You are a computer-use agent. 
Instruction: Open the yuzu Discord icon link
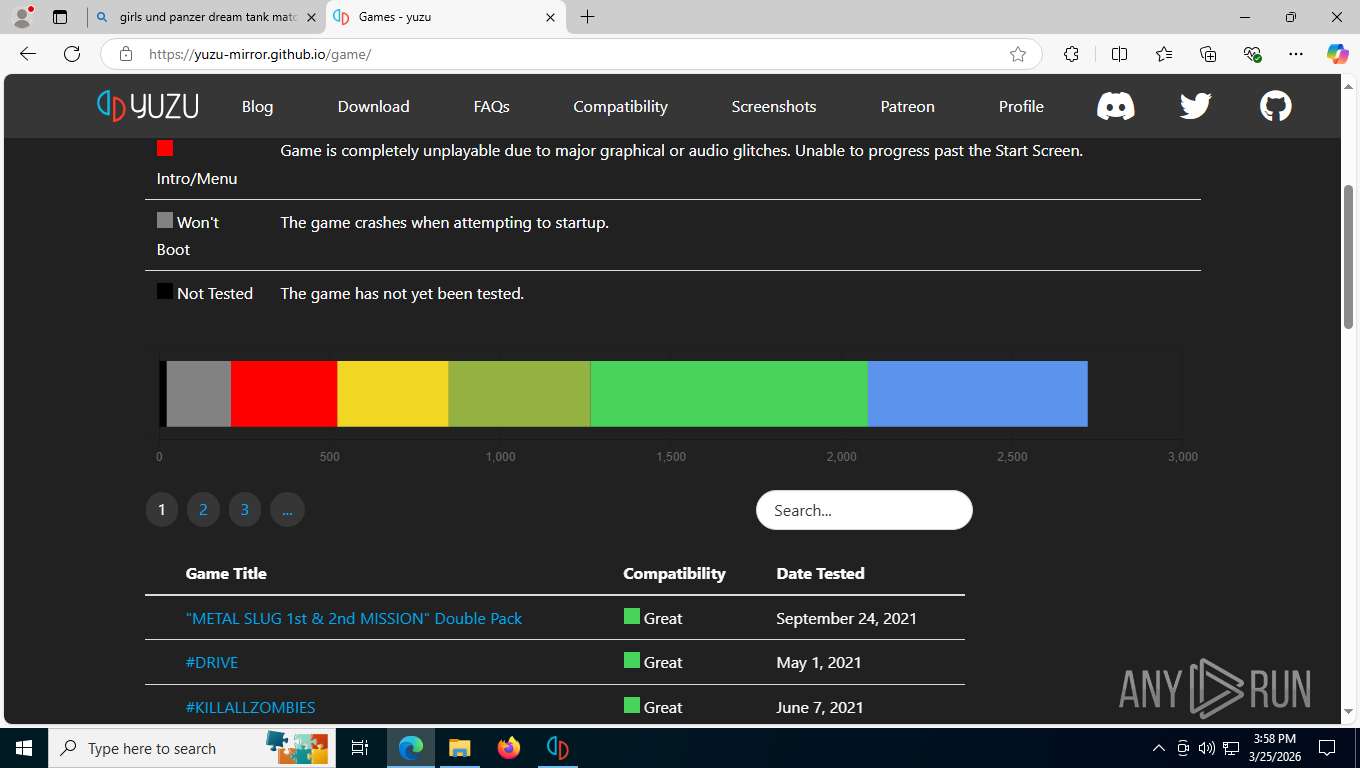click(x=1116, y=106)
